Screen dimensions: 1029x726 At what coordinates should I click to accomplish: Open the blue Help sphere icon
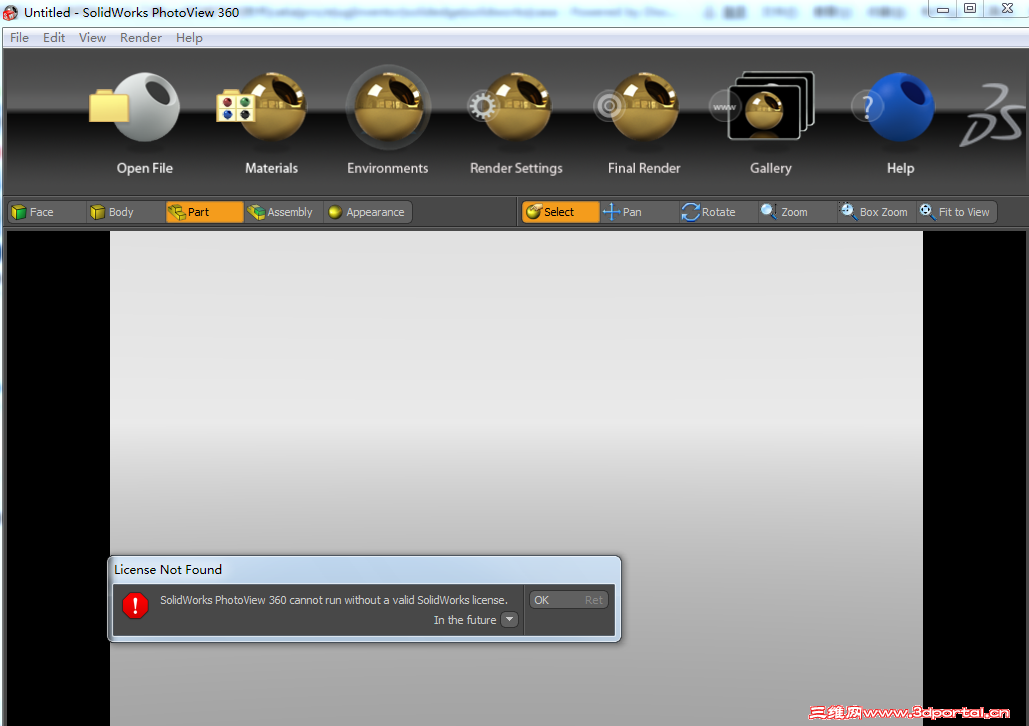pyautogui.click(x=893, y=107)
